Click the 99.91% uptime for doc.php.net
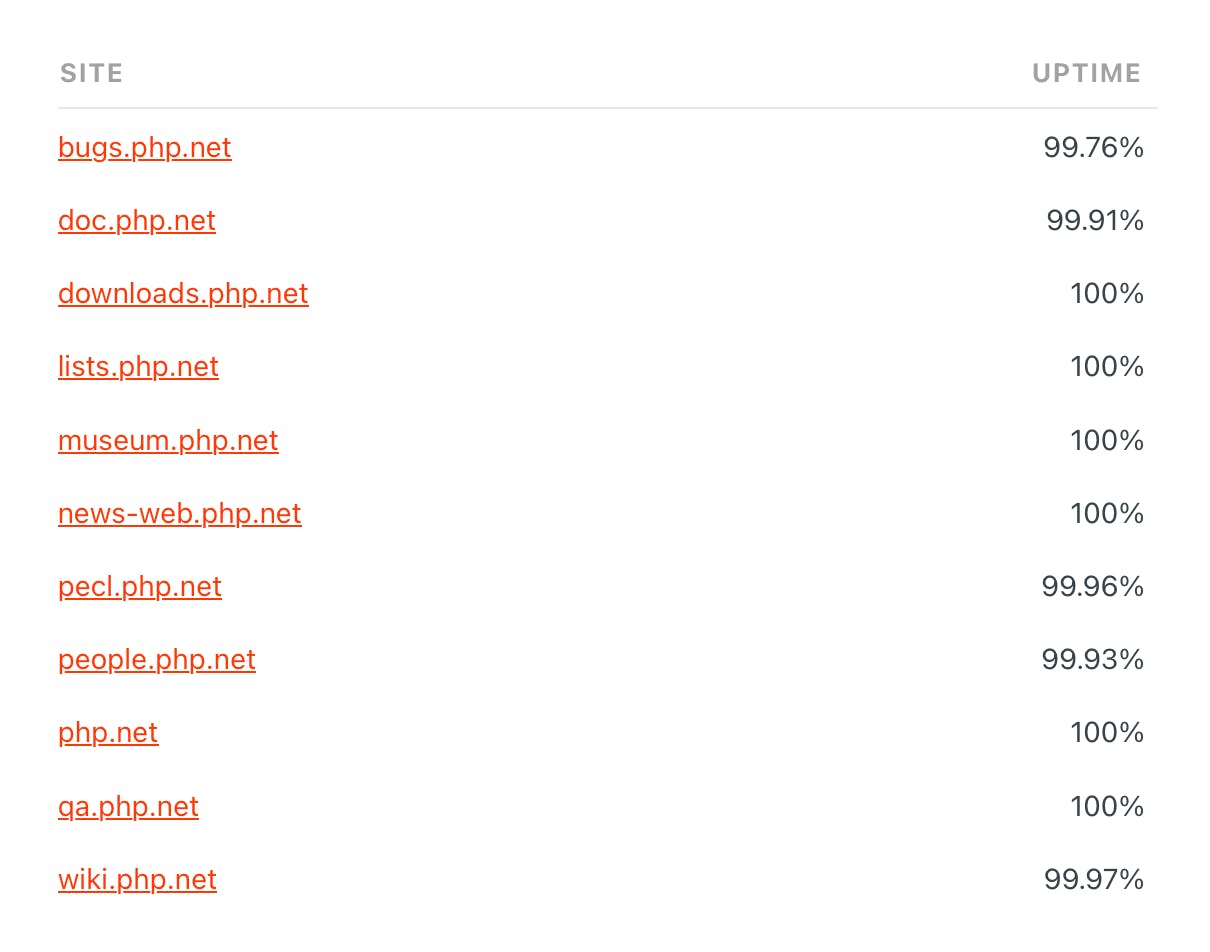1210x952 pixels. [1095, 221]
